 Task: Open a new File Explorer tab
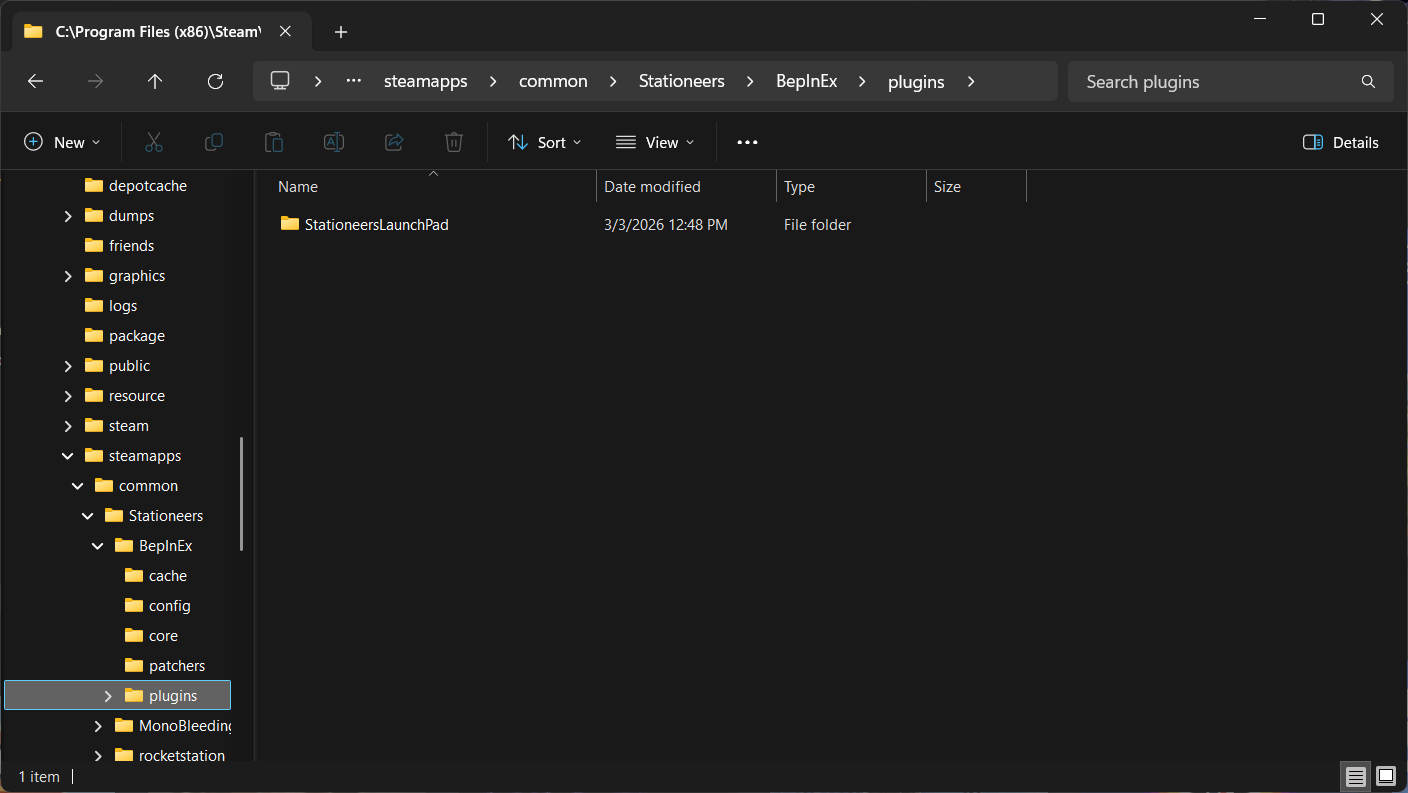click(x=340, y=32)
